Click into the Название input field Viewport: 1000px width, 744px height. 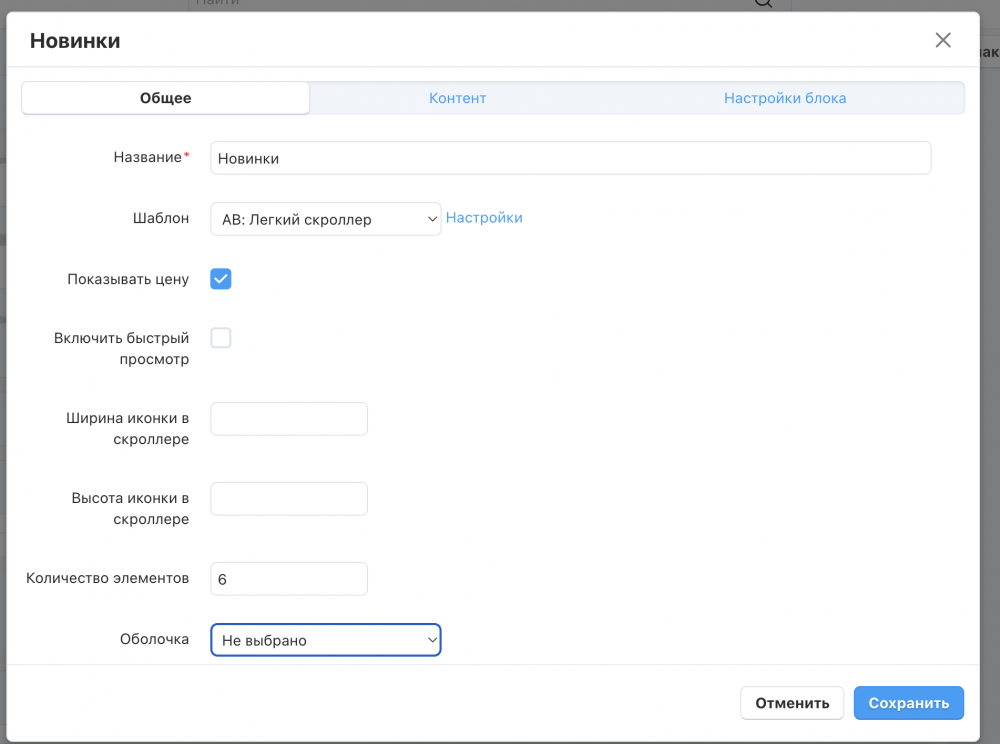point(570,158)
